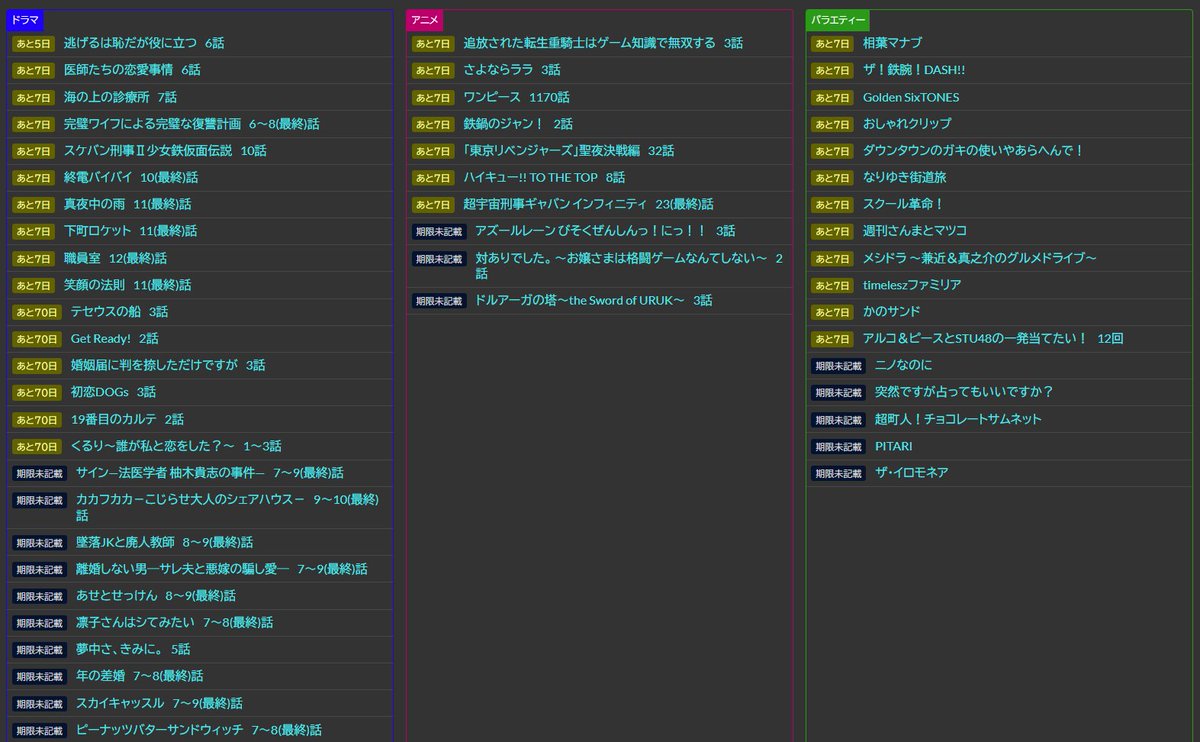1200x742 pixels.
Task: Open 逃げるは恥だが役に立つ 6話
Action: [144, 43]
